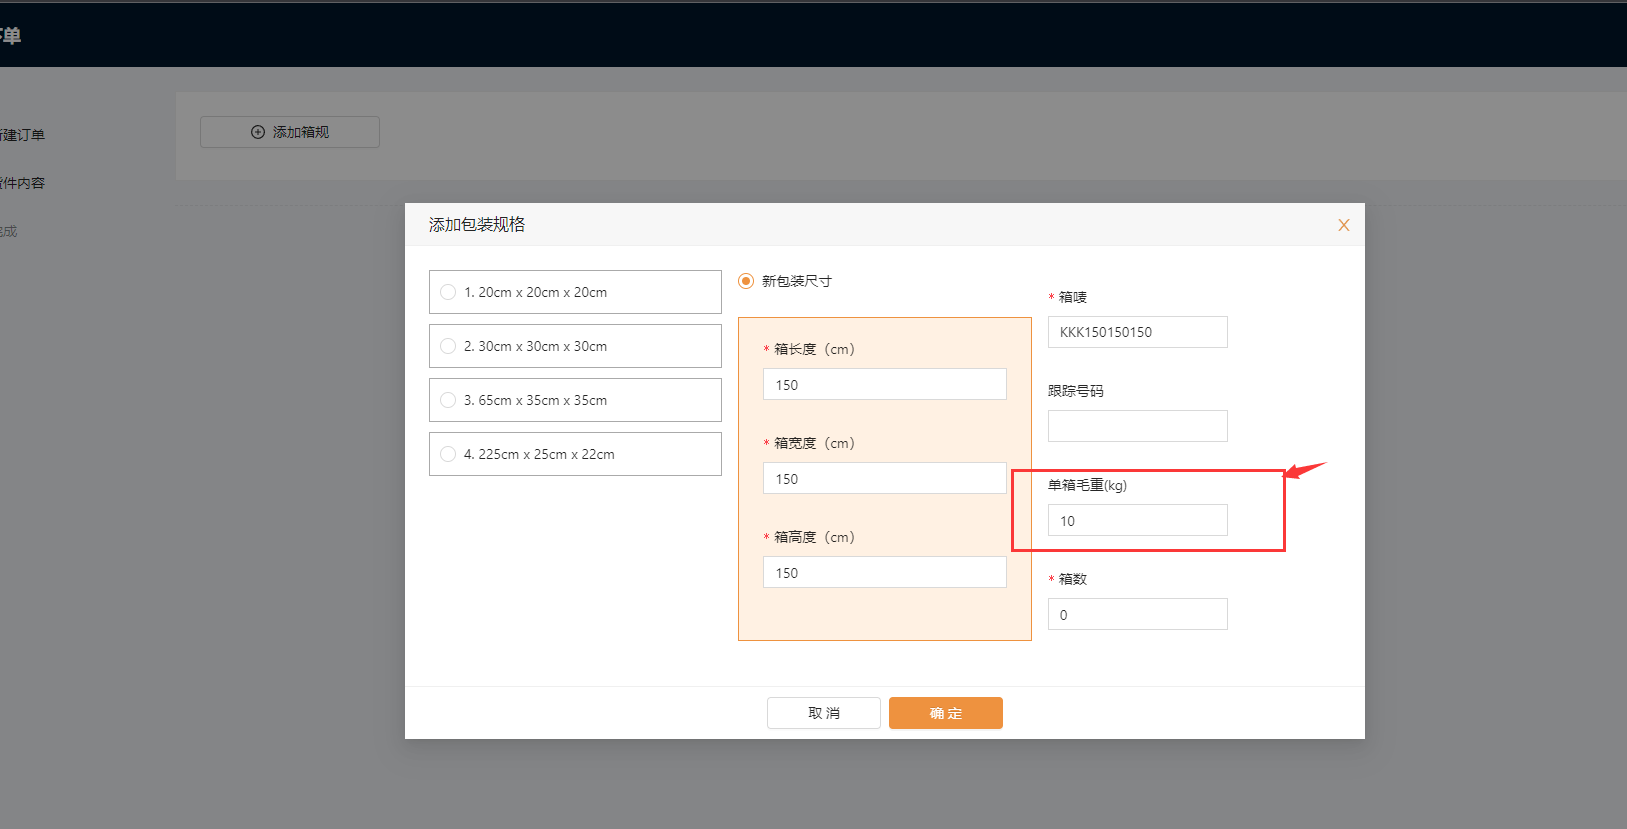
Task: Select the 30cm x 30cm x 30cm option
Action: tap(448, 346)
